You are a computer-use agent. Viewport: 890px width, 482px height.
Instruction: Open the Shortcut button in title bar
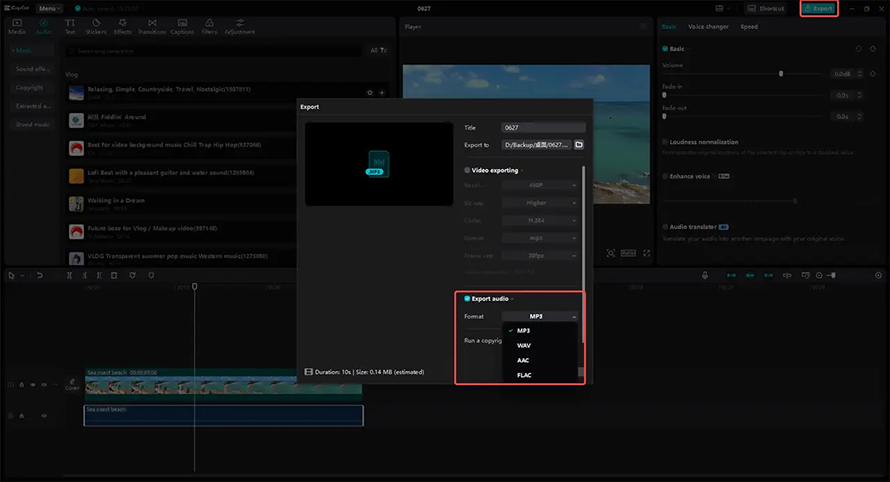(x=766, y=9)
